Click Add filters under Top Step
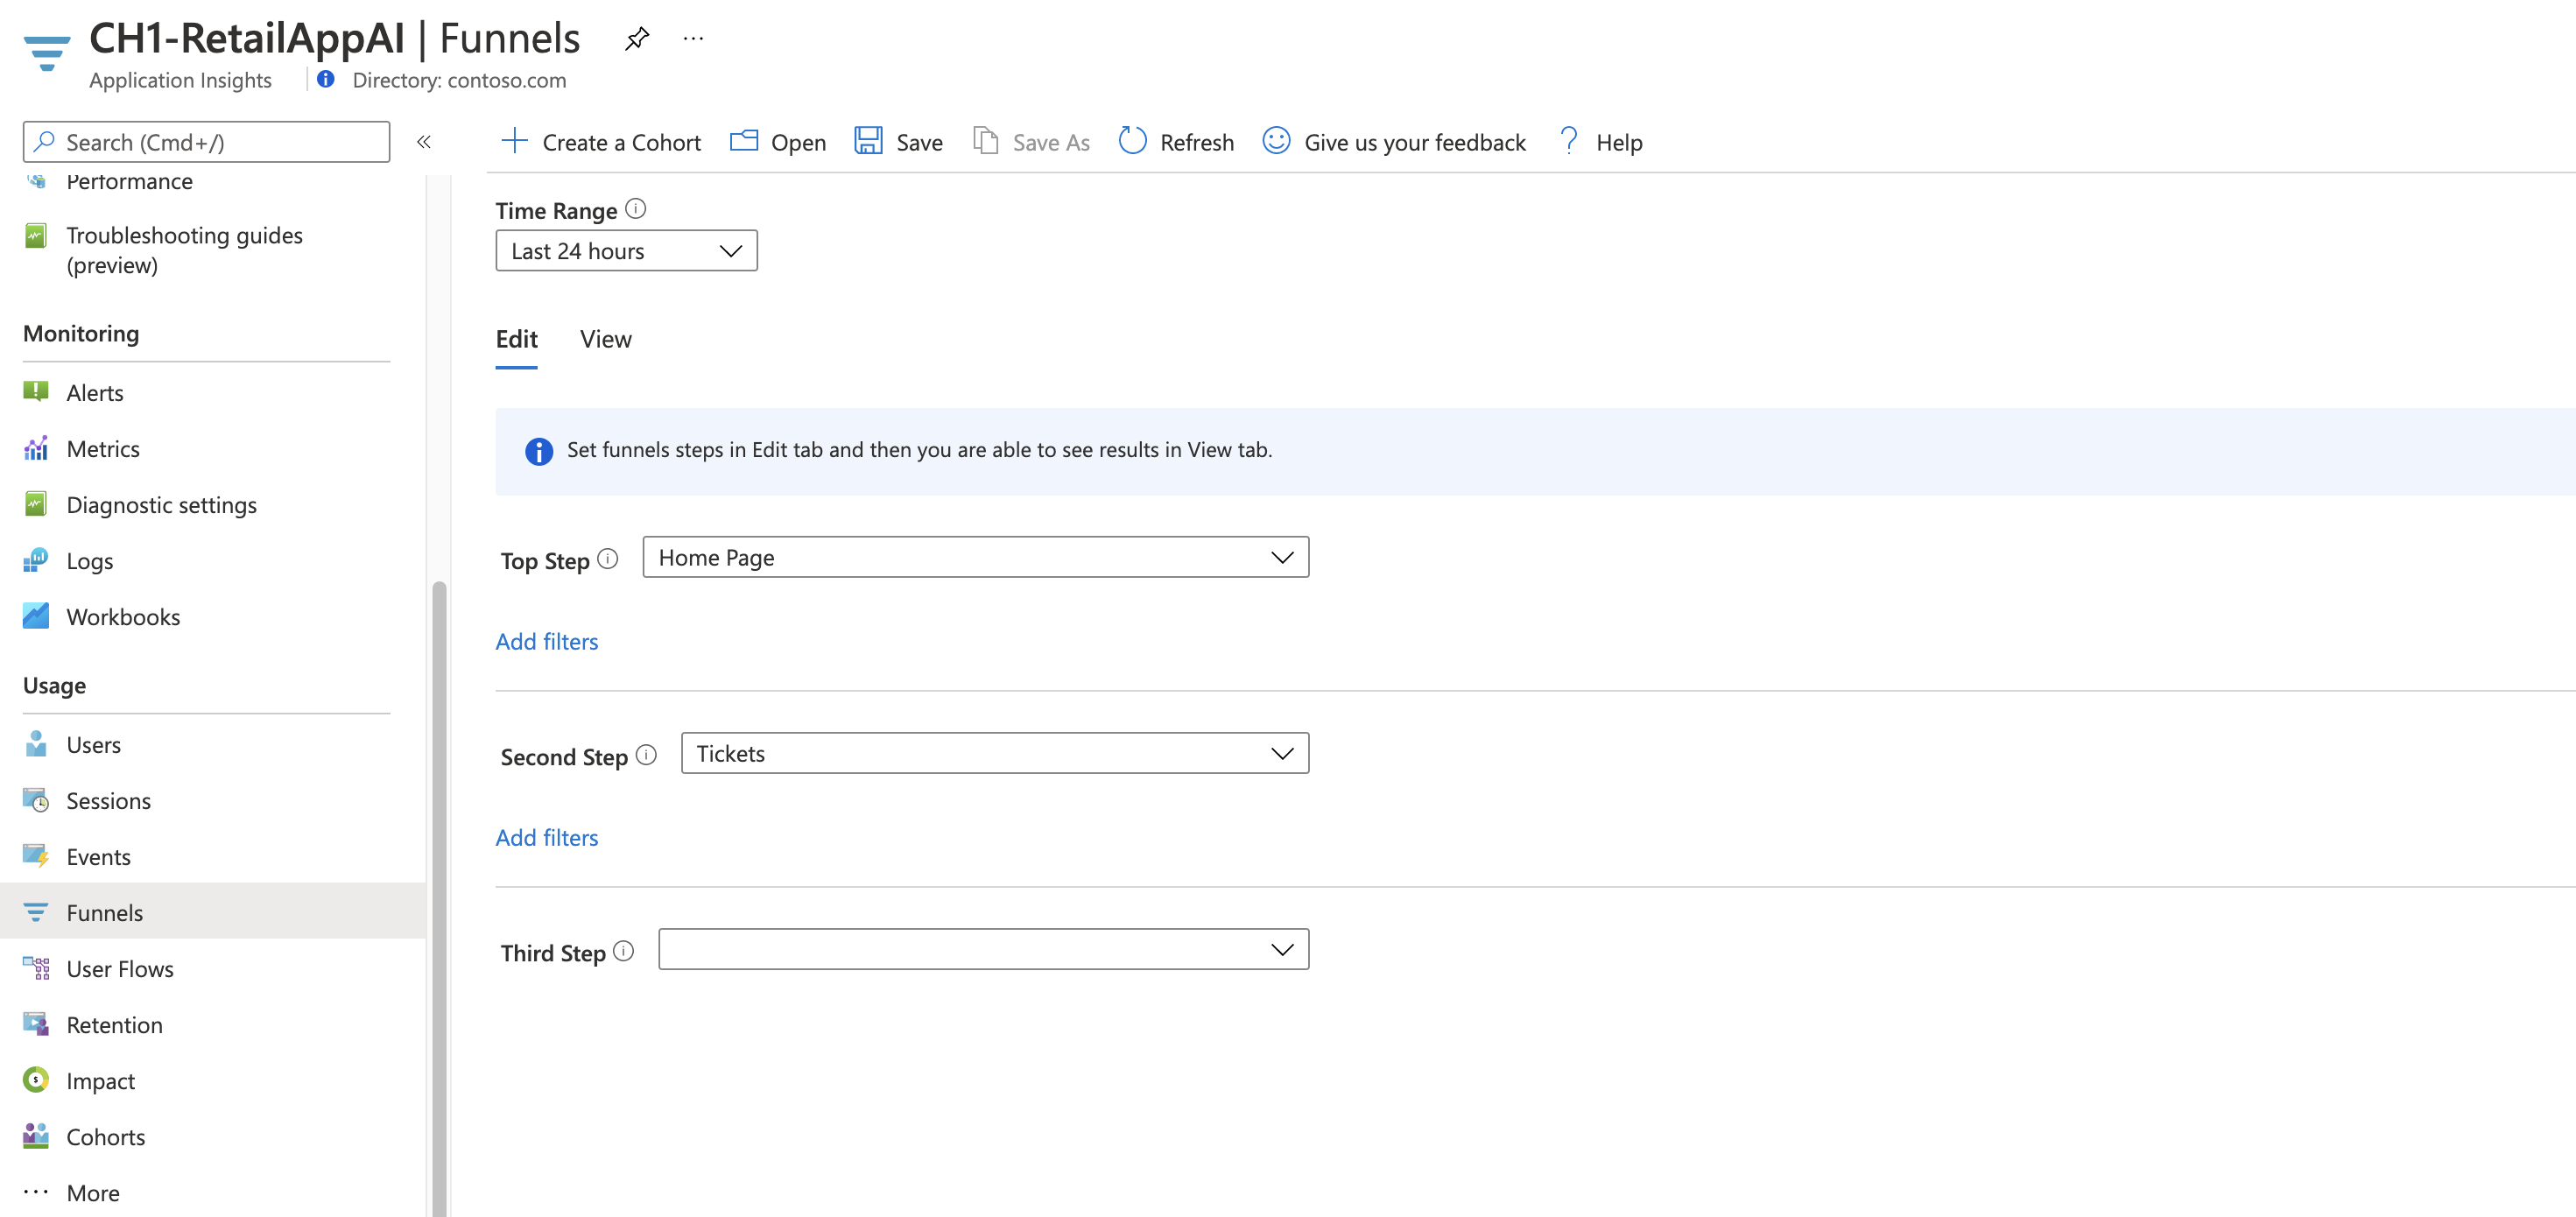The height and width of the screenshot is (1217, 2576). 547,641
